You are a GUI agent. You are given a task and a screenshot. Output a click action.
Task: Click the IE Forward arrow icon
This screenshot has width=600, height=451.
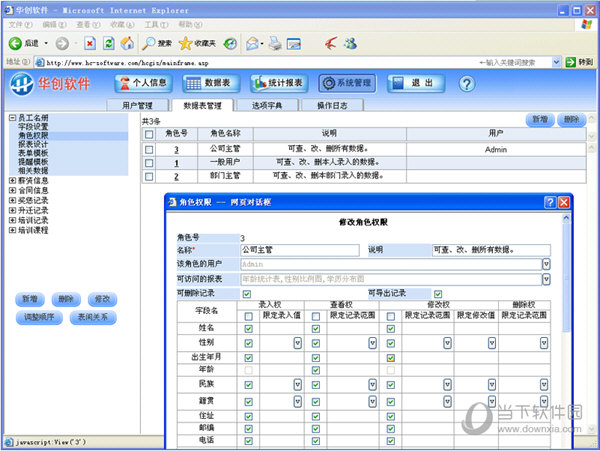(x=62, y=43)
